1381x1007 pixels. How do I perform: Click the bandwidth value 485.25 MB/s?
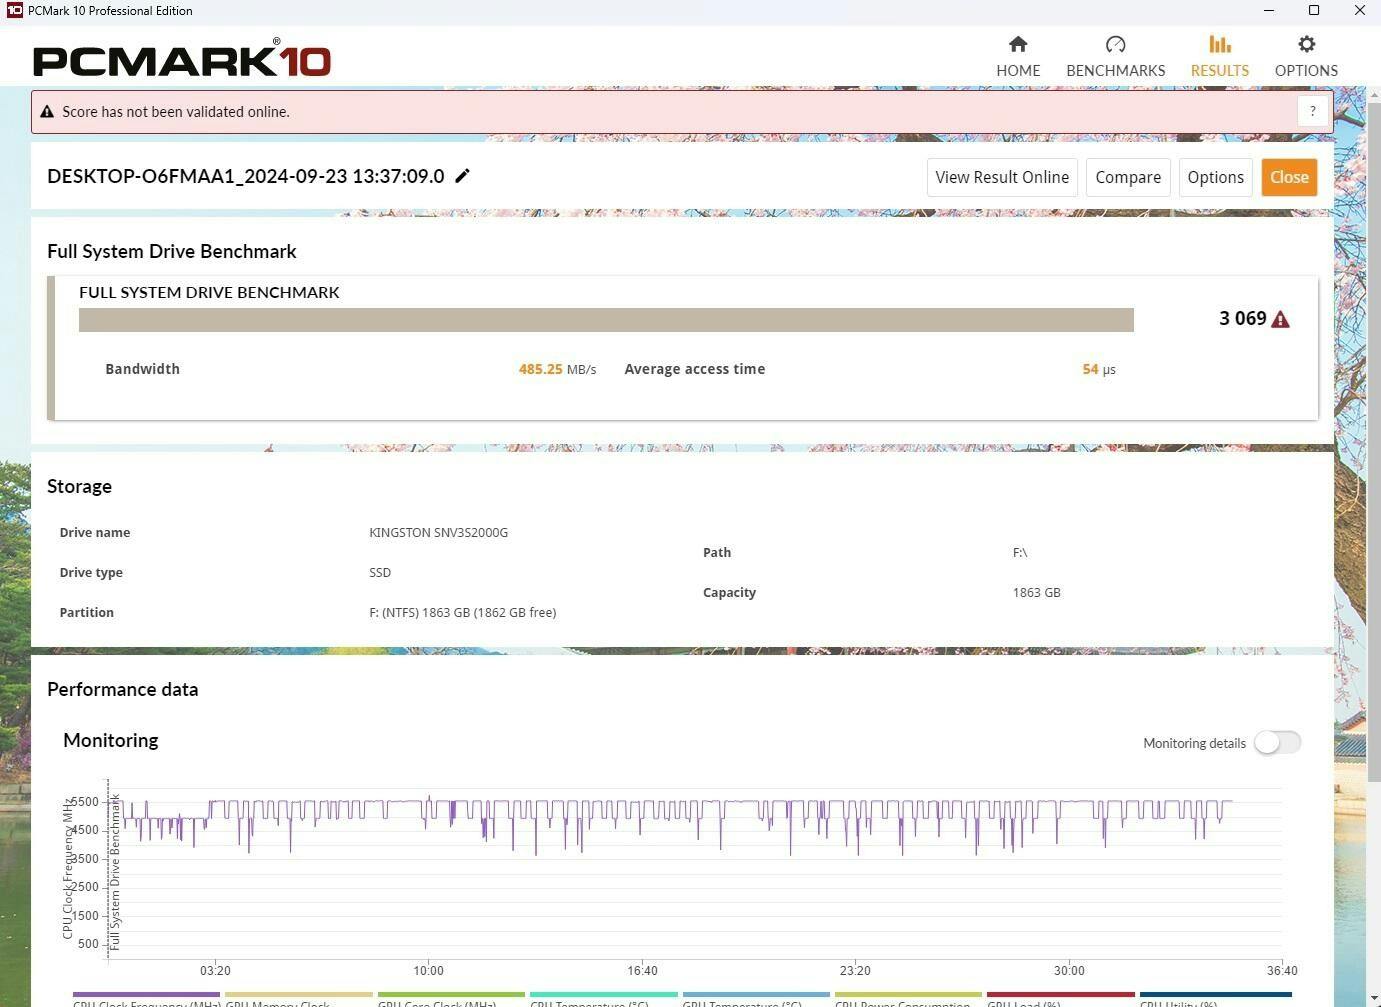(557, 369)
